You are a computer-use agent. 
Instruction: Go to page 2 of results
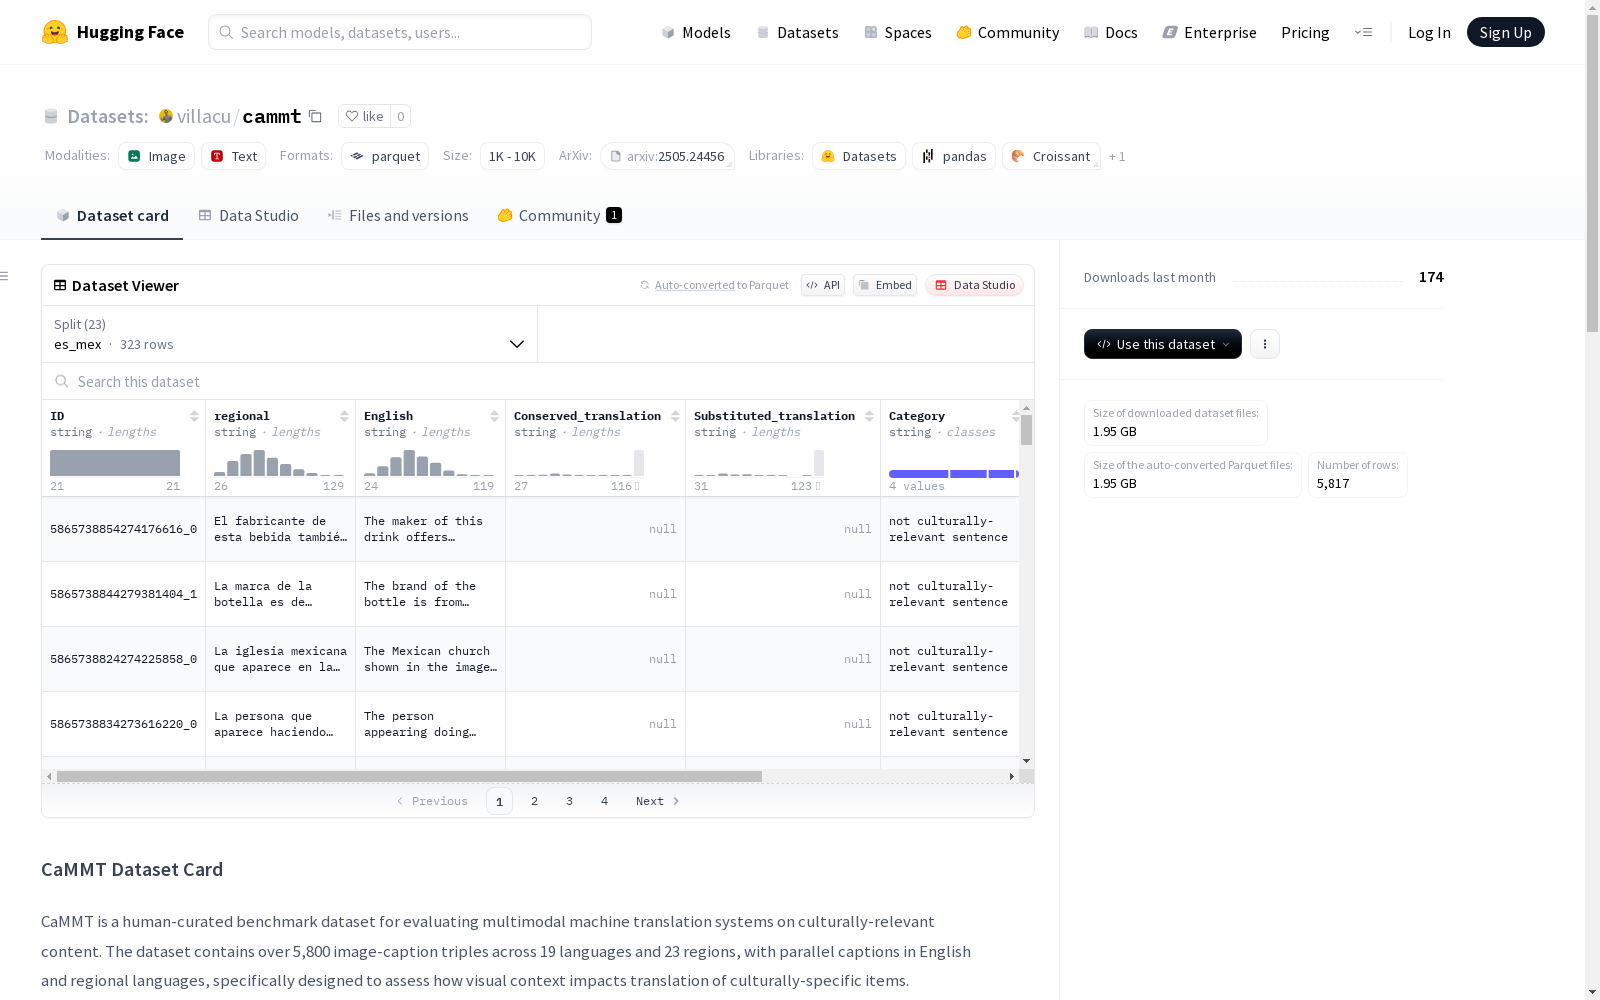tap(535, 801)
